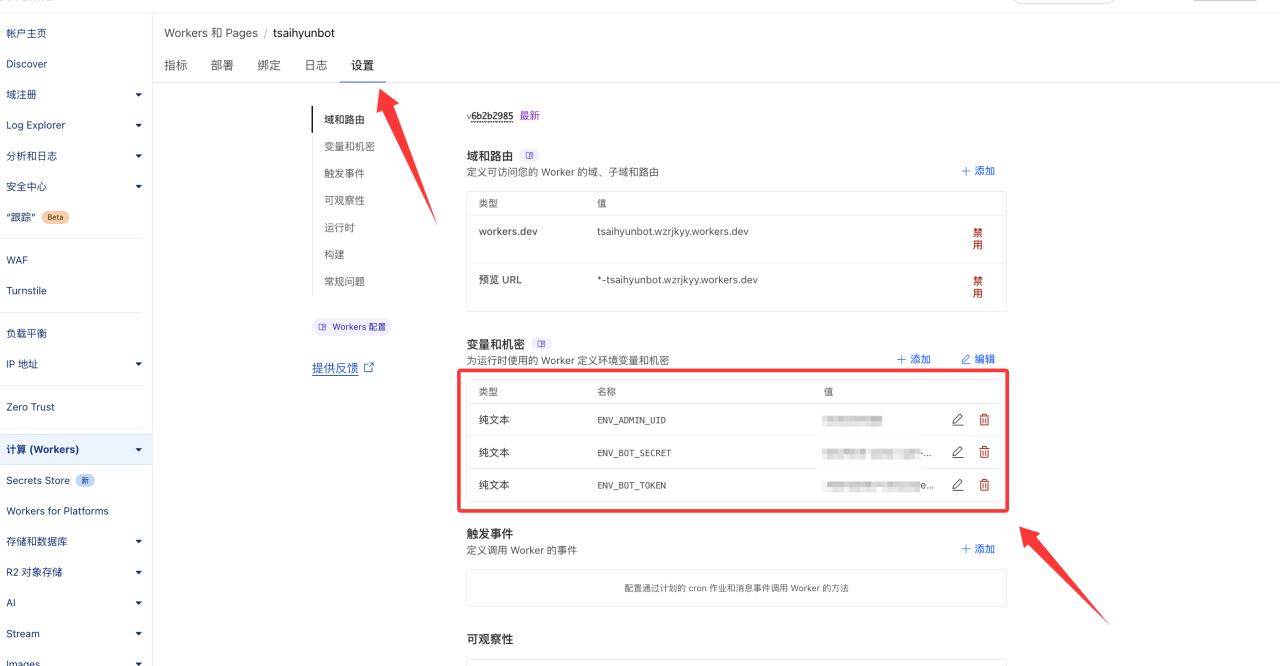Screen dimensions: 1280x666
Task: Disable the workers.dev route
Action: (977, 238)
